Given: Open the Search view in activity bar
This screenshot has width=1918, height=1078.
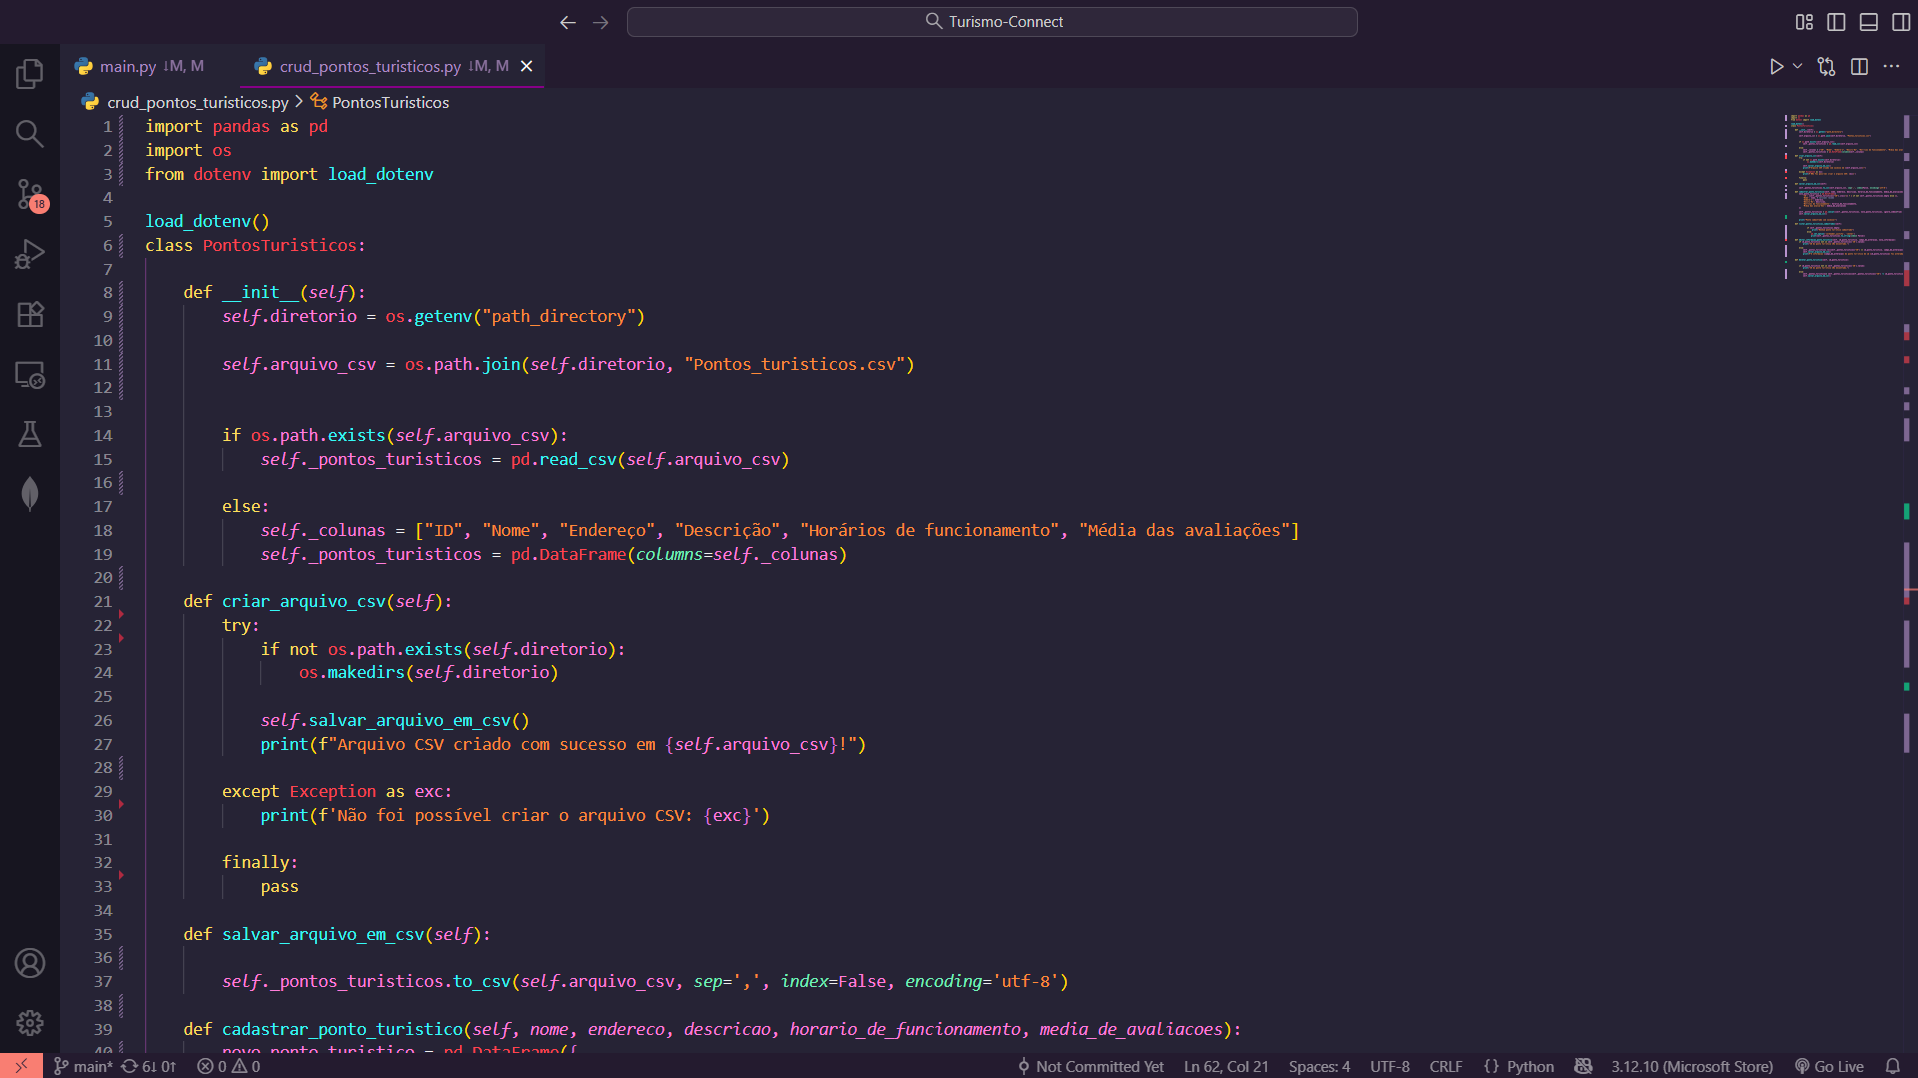Looking at the screenshot, I should (30, 133).
